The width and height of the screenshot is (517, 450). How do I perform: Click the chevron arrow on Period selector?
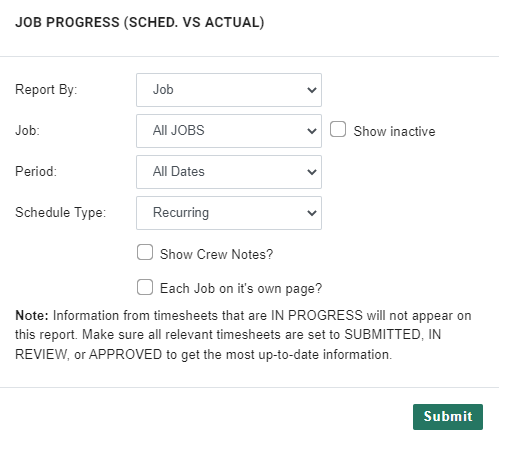312,172
